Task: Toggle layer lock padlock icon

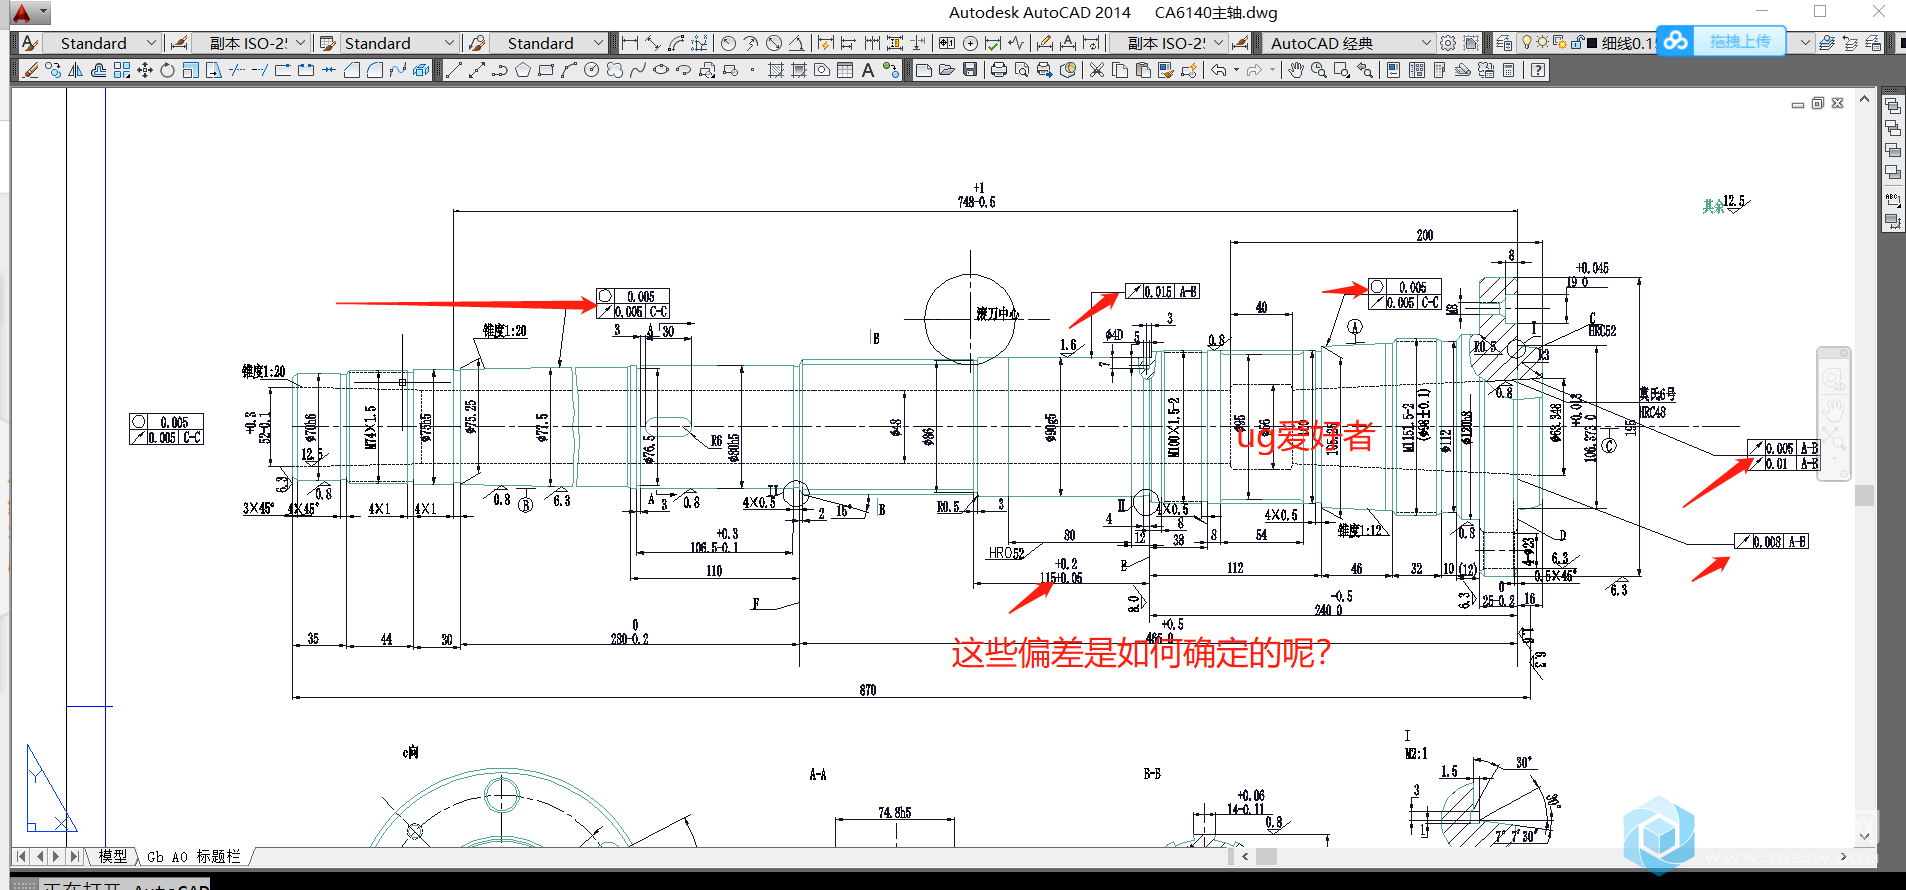Action: coord(1577,42)
